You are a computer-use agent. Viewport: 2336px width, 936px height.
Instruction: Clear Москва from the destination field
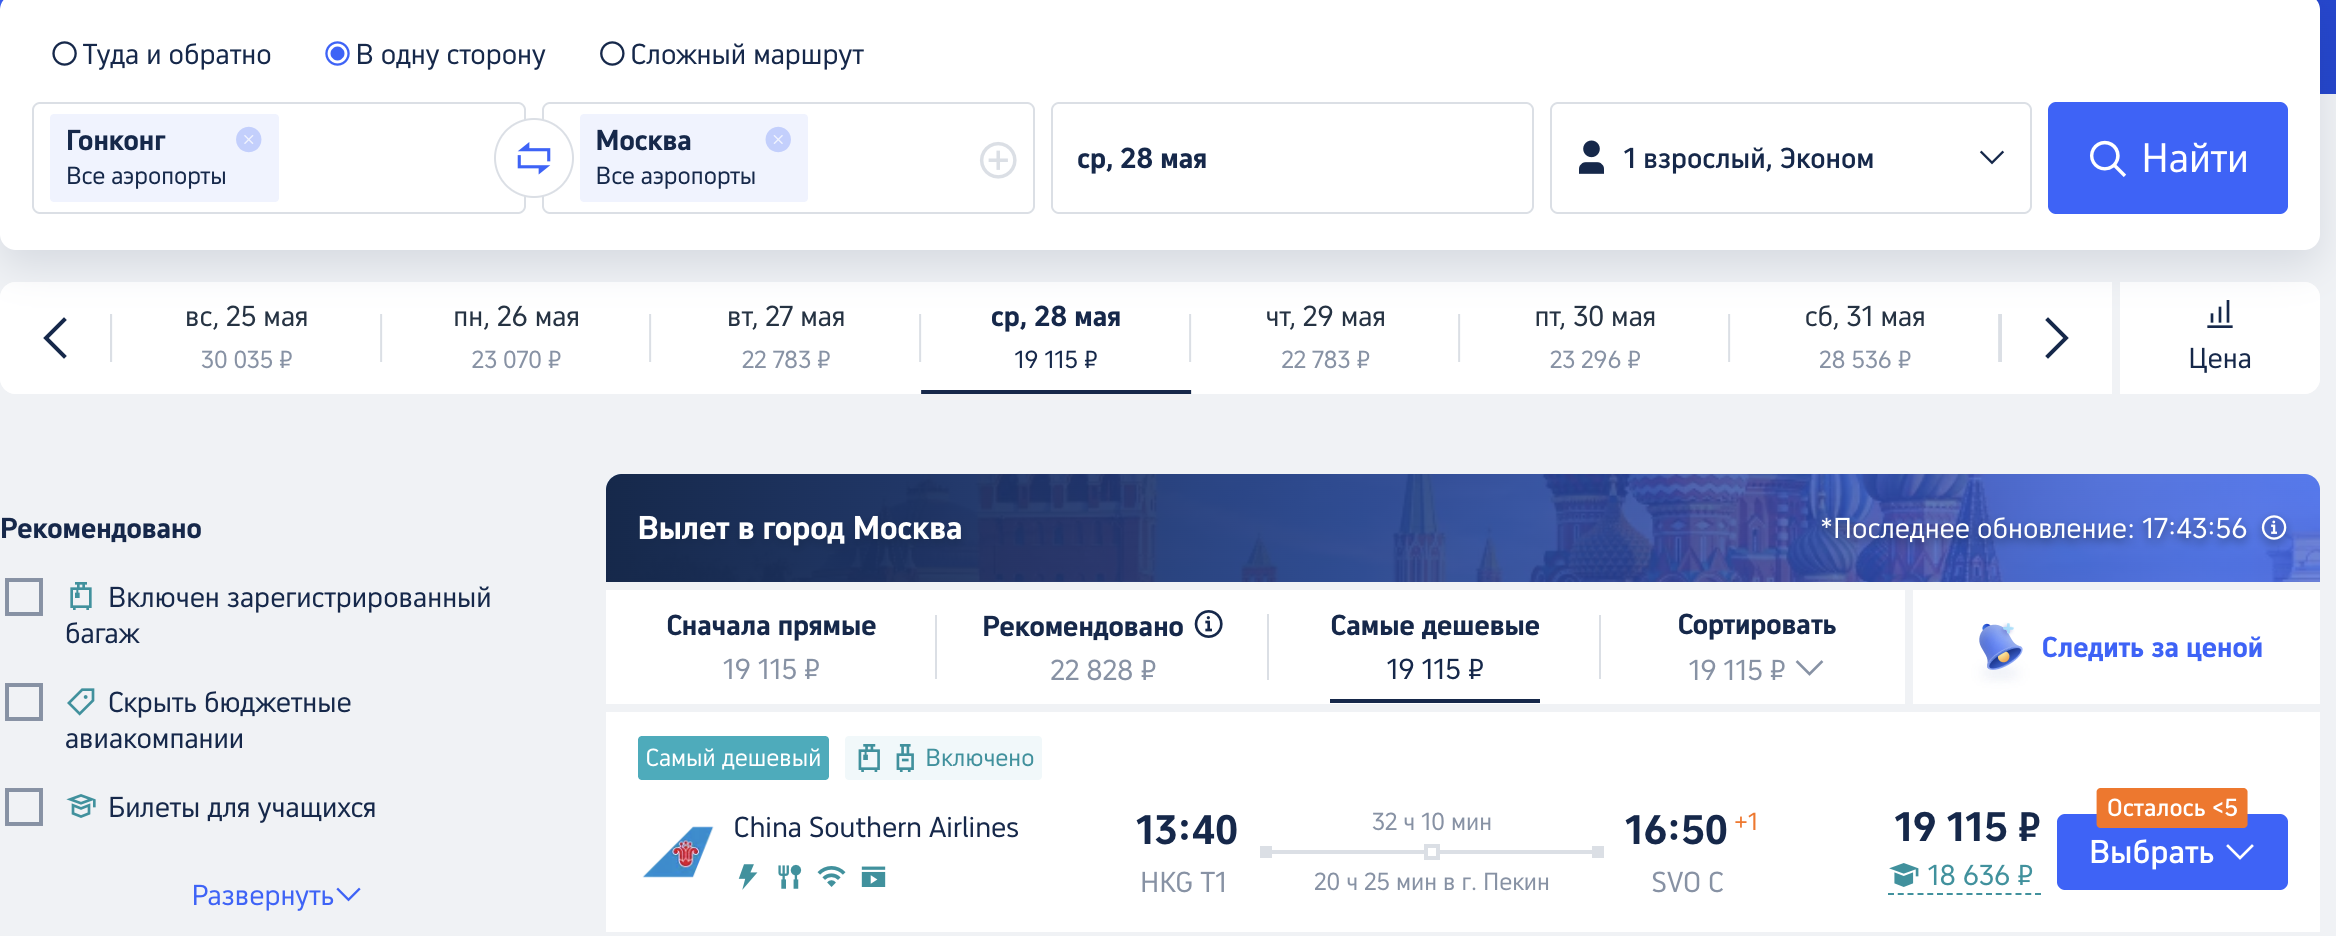(x=778, y=139)
